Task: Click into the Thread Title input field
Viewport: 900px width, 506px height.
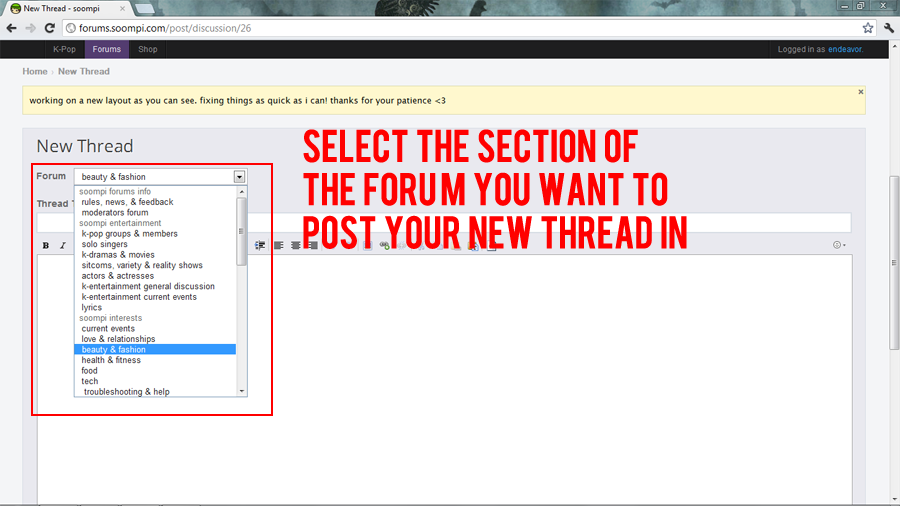Action: [444, 222]
